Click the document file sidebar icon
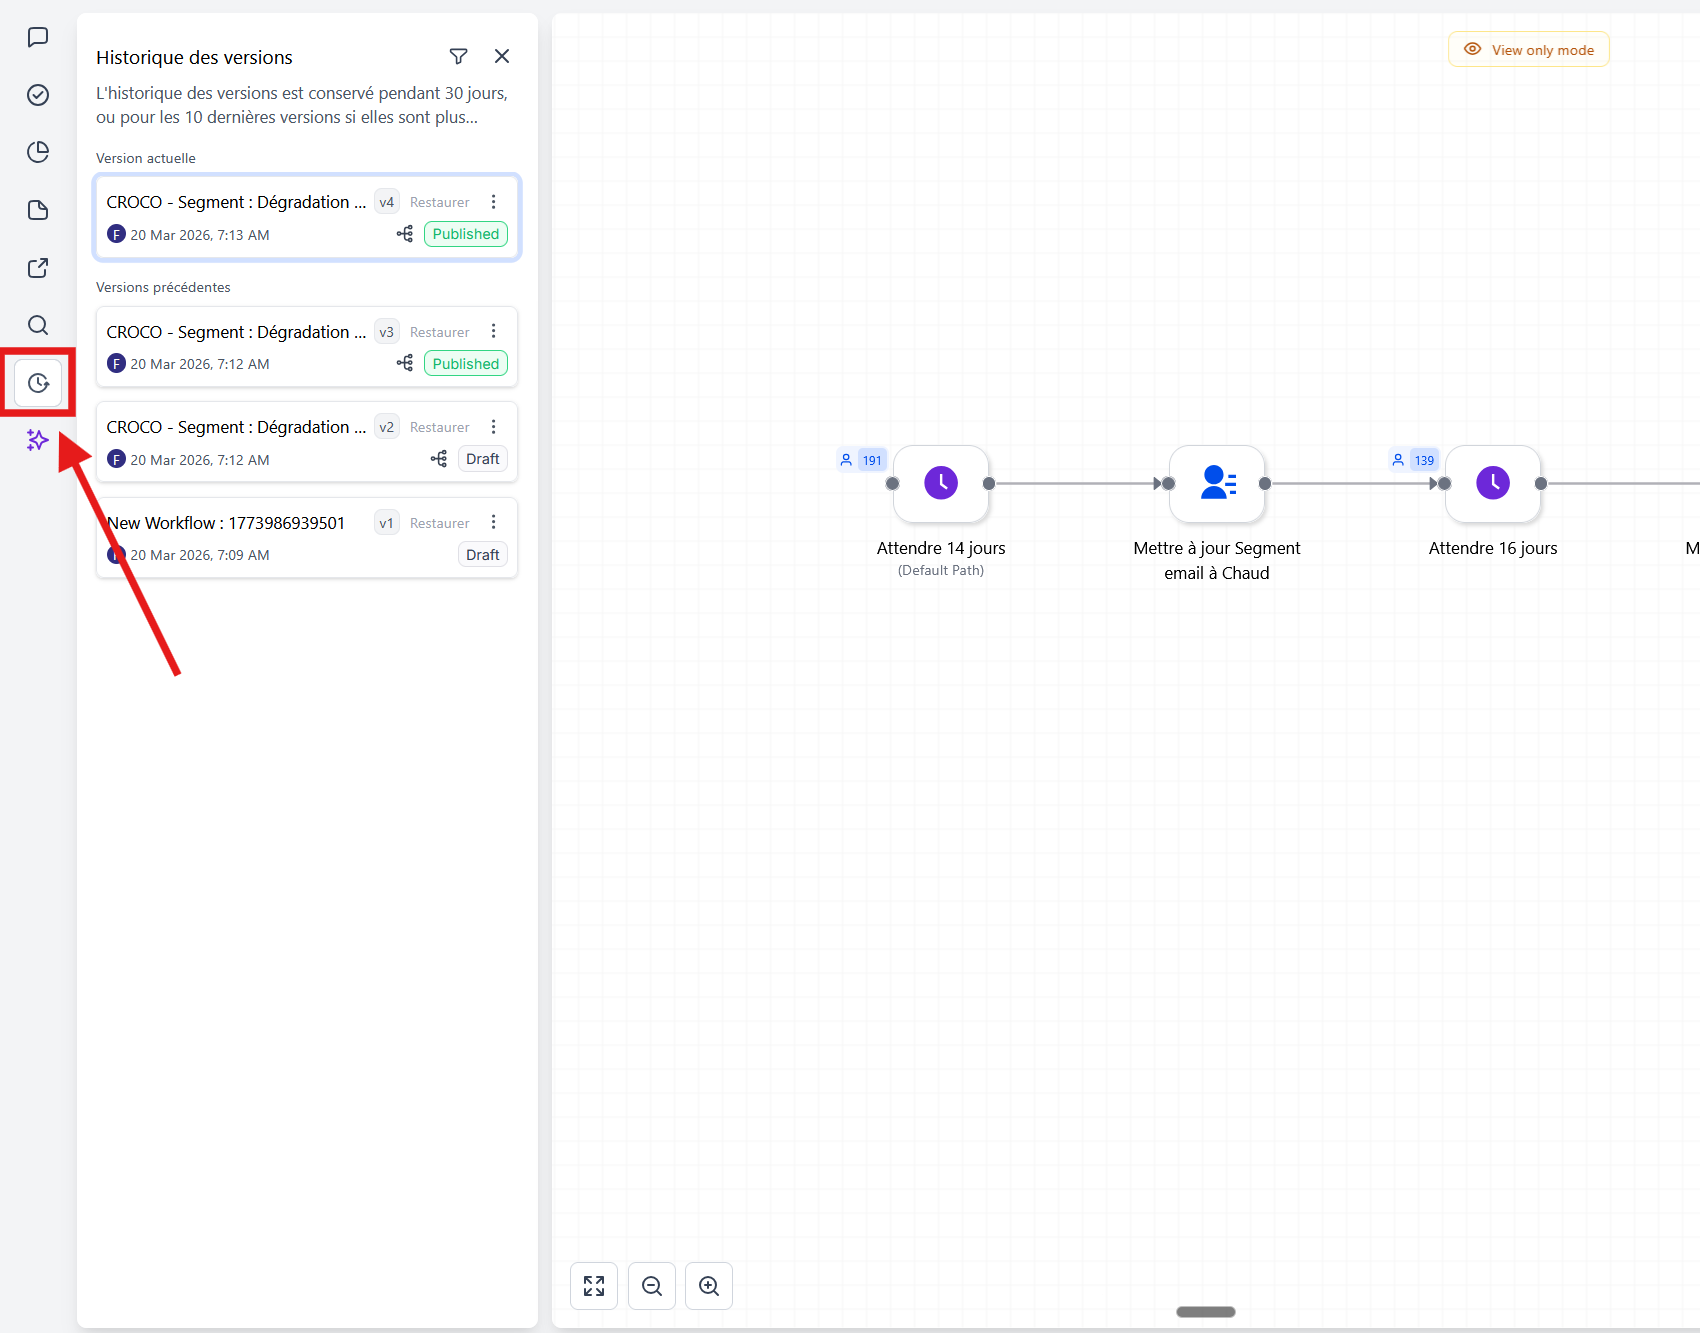This screenshot has height=1333, width=1700. pos(38,210)
